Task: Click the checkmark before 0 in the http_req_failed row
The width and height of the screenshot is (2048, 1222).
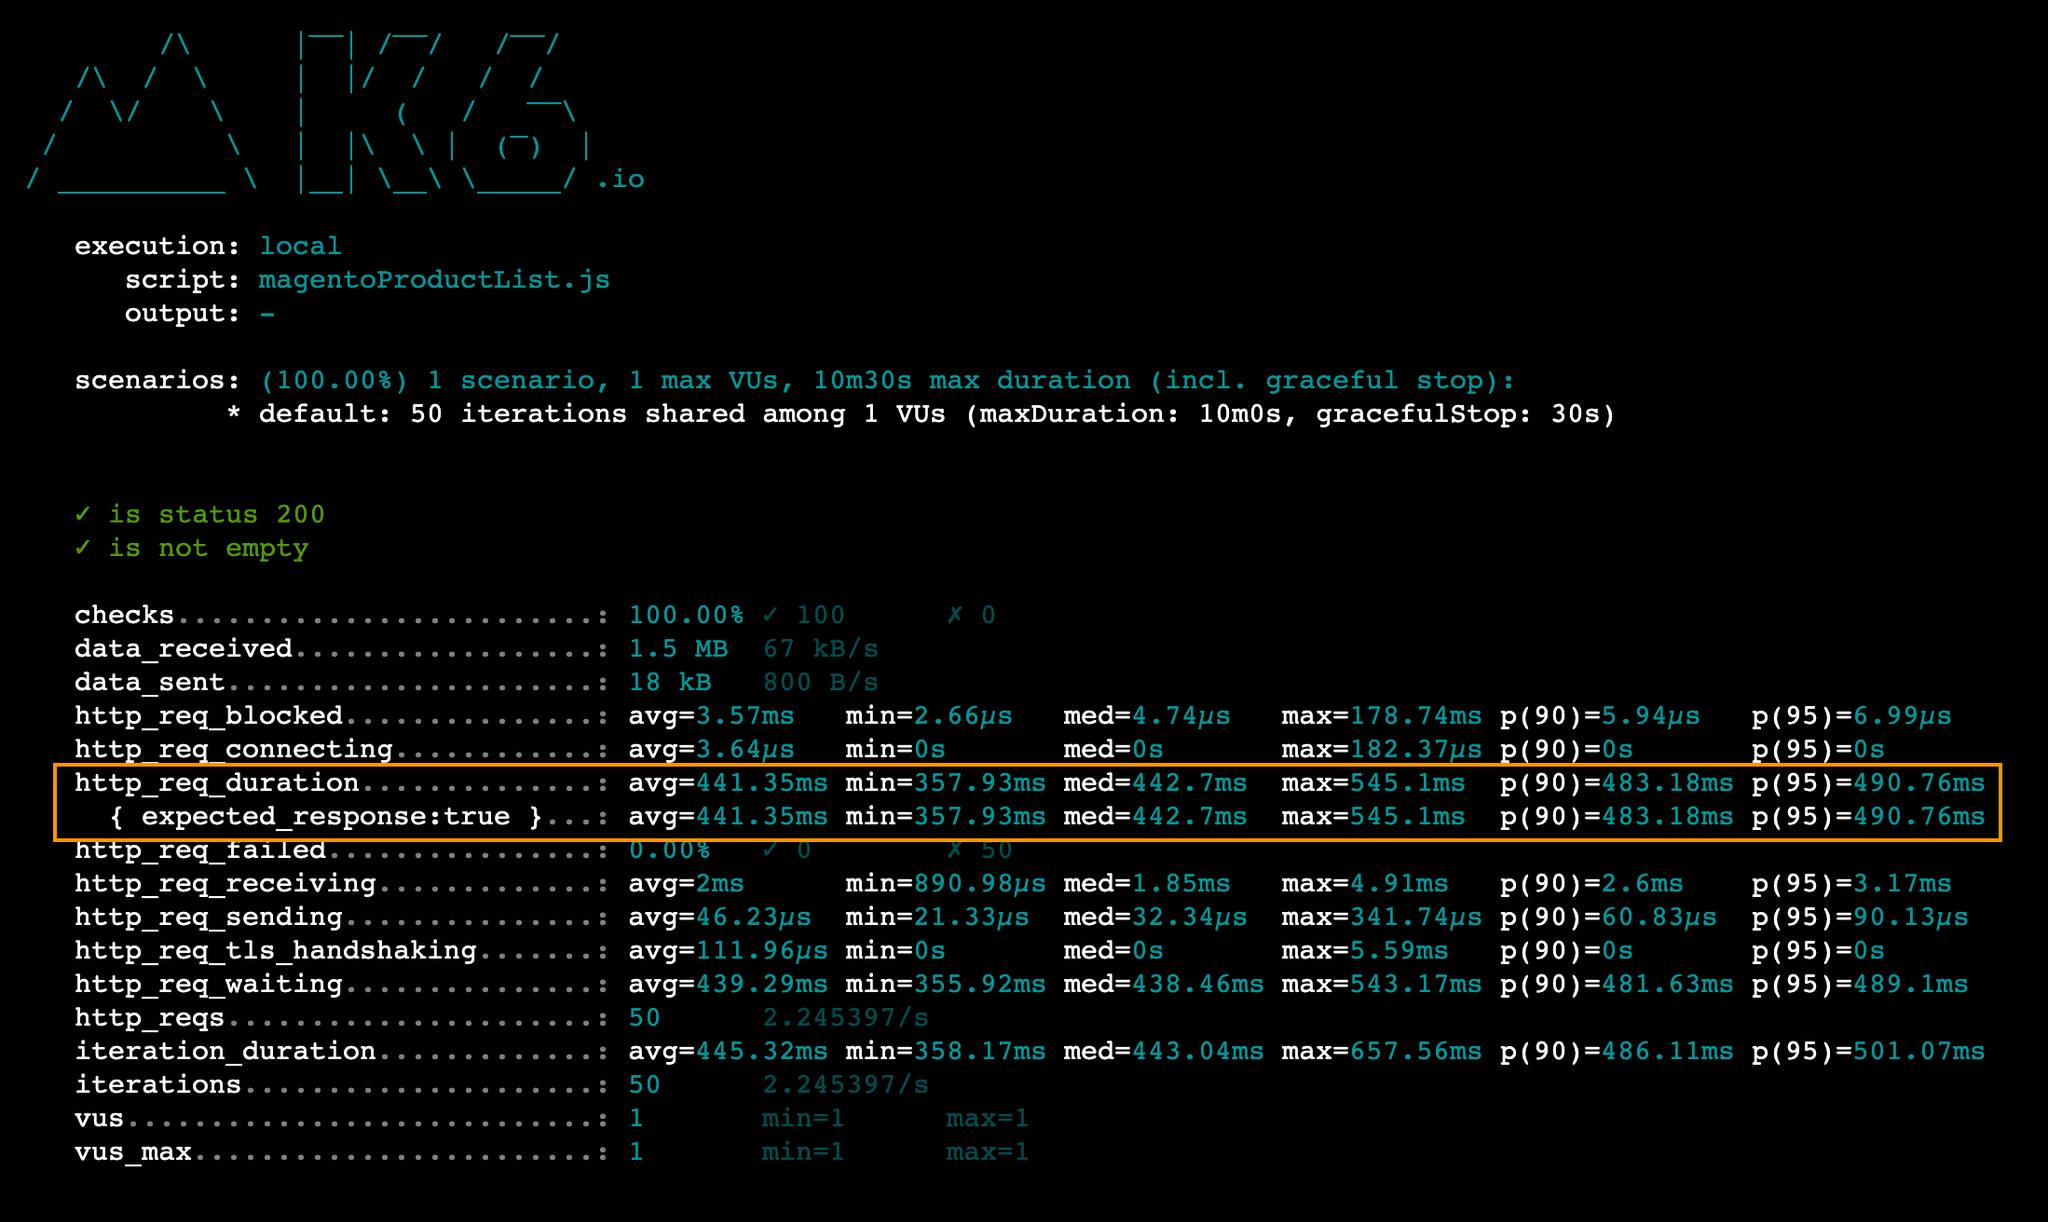Action: 770,850
